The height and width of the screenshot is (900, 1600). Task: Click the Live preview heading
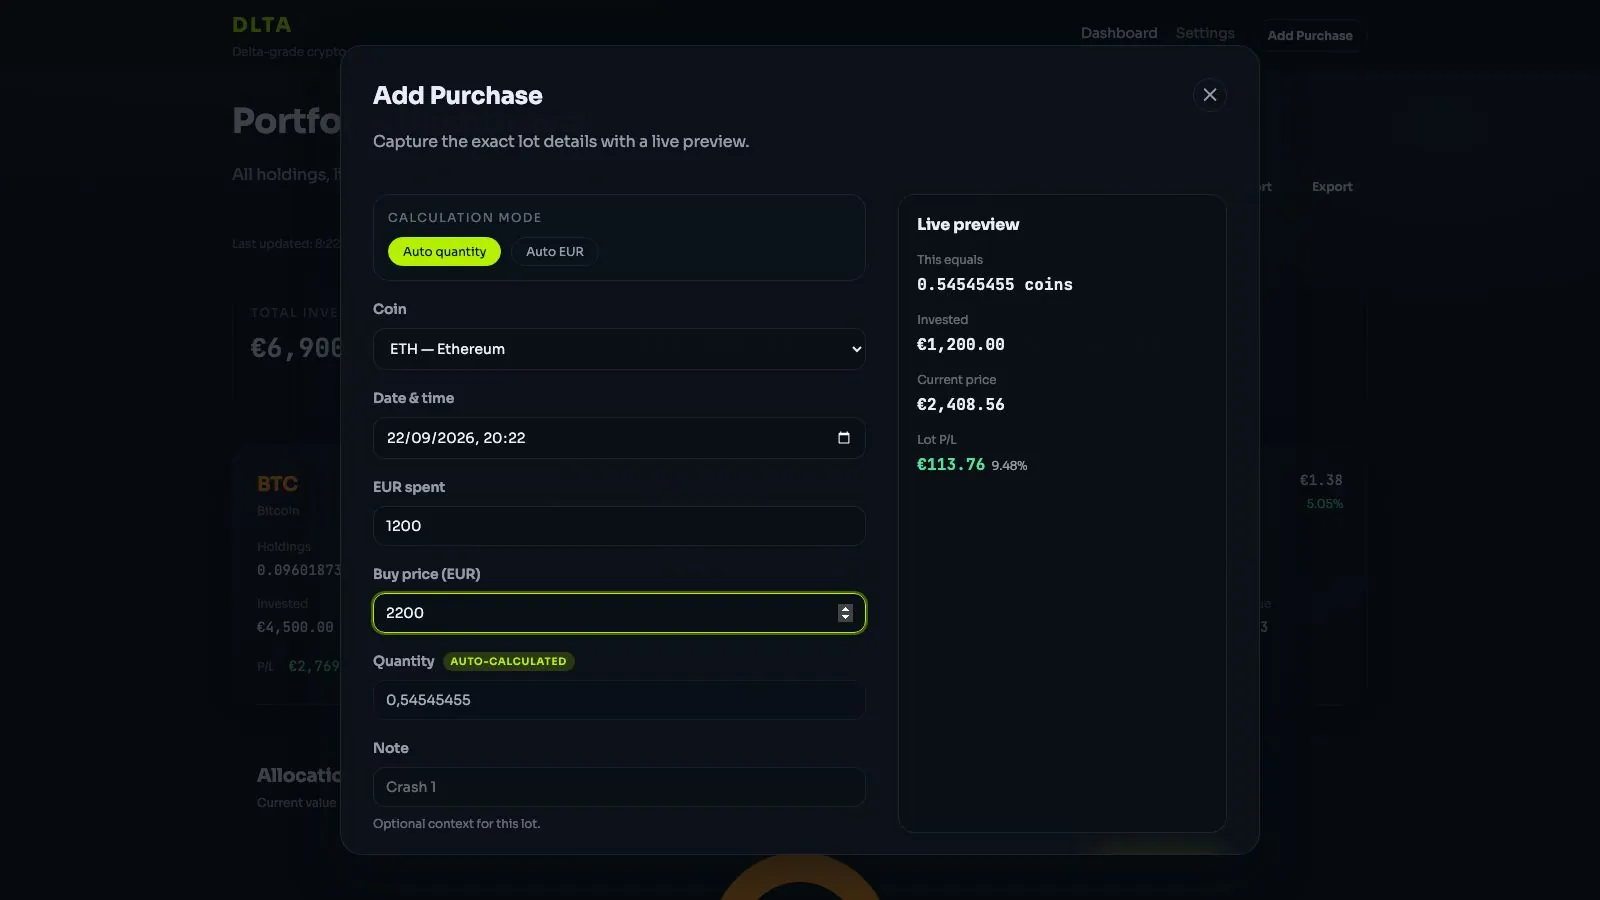tap(968, 225)
